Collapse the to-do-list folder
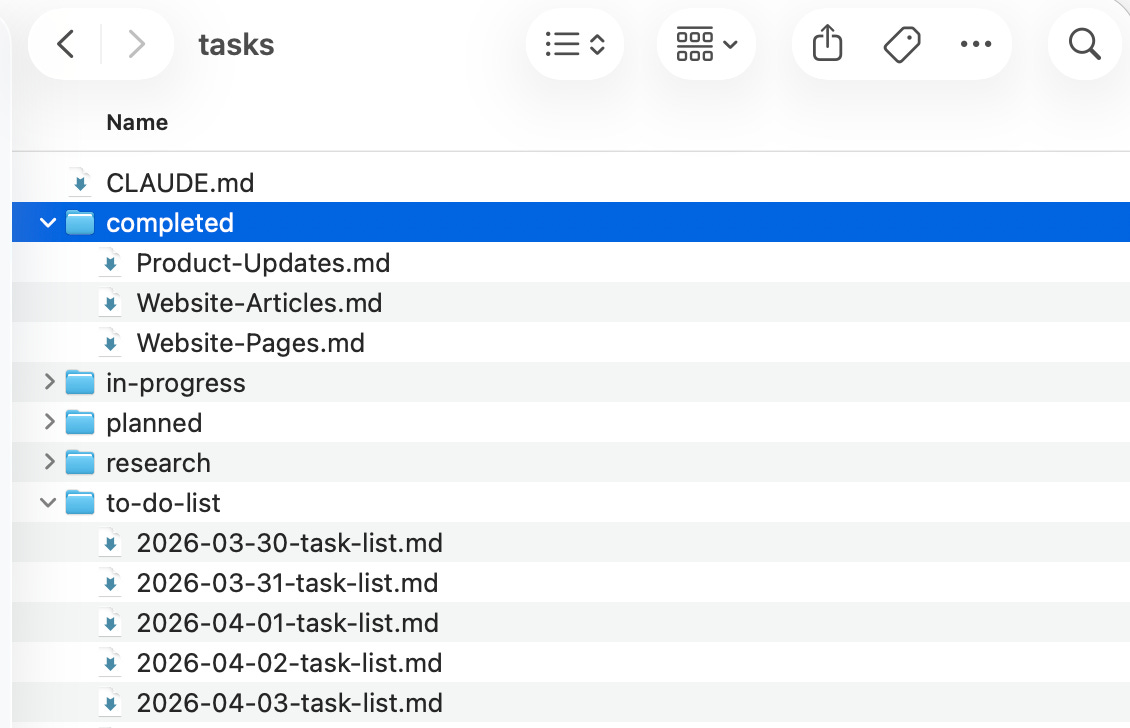The image size is (1130, 728). [x=48, y=502]
